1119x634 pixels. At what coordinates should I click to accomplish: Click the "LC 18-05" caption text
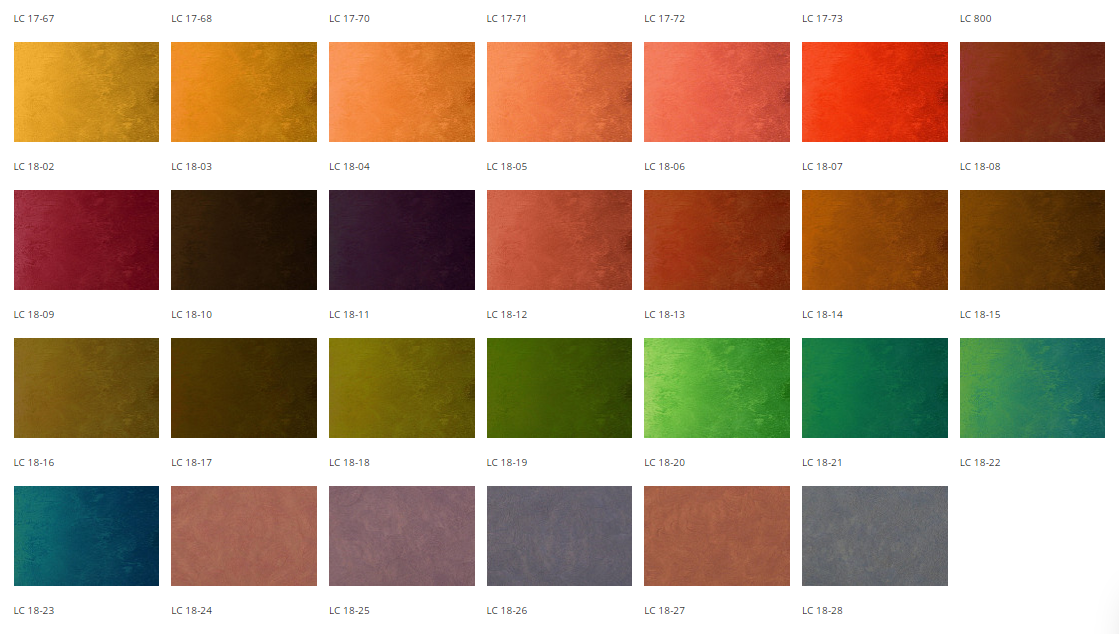(507, 166)
